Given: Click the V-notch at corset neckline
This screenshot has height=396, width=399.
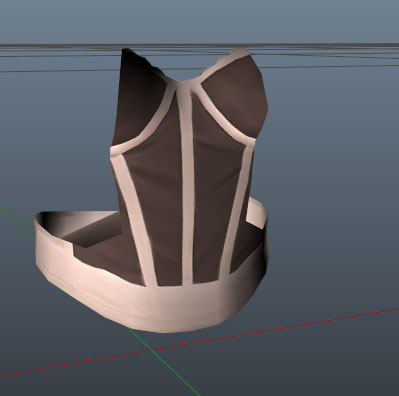Looking at the screenshot, I should click(183, 80).
